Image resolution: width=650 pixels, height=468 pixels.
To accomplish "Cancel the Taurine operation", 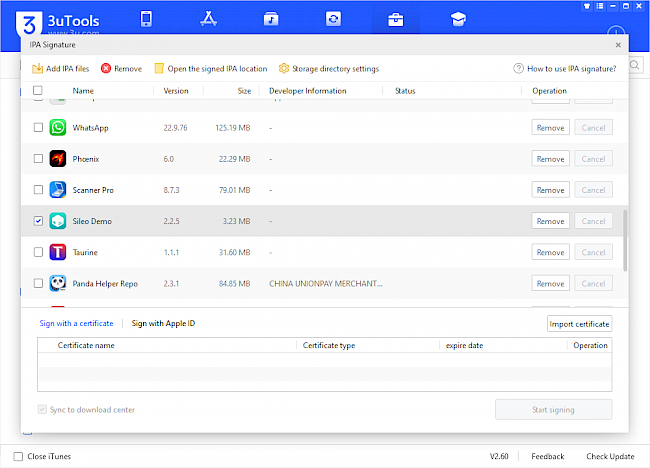I will click(593, 252).
